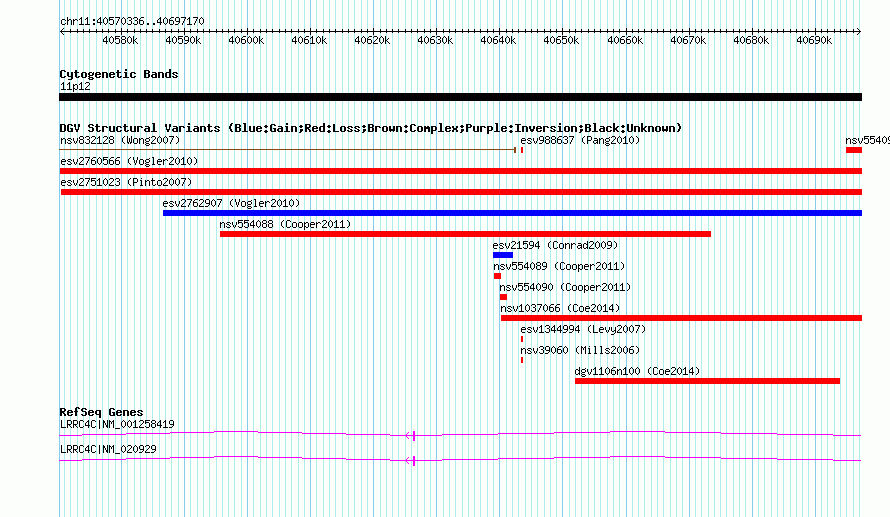Click the esv21594 (Conrad2009) label
Image resolution: width=890 pixels, height=517 pixels.
click(x=555, y=245)
